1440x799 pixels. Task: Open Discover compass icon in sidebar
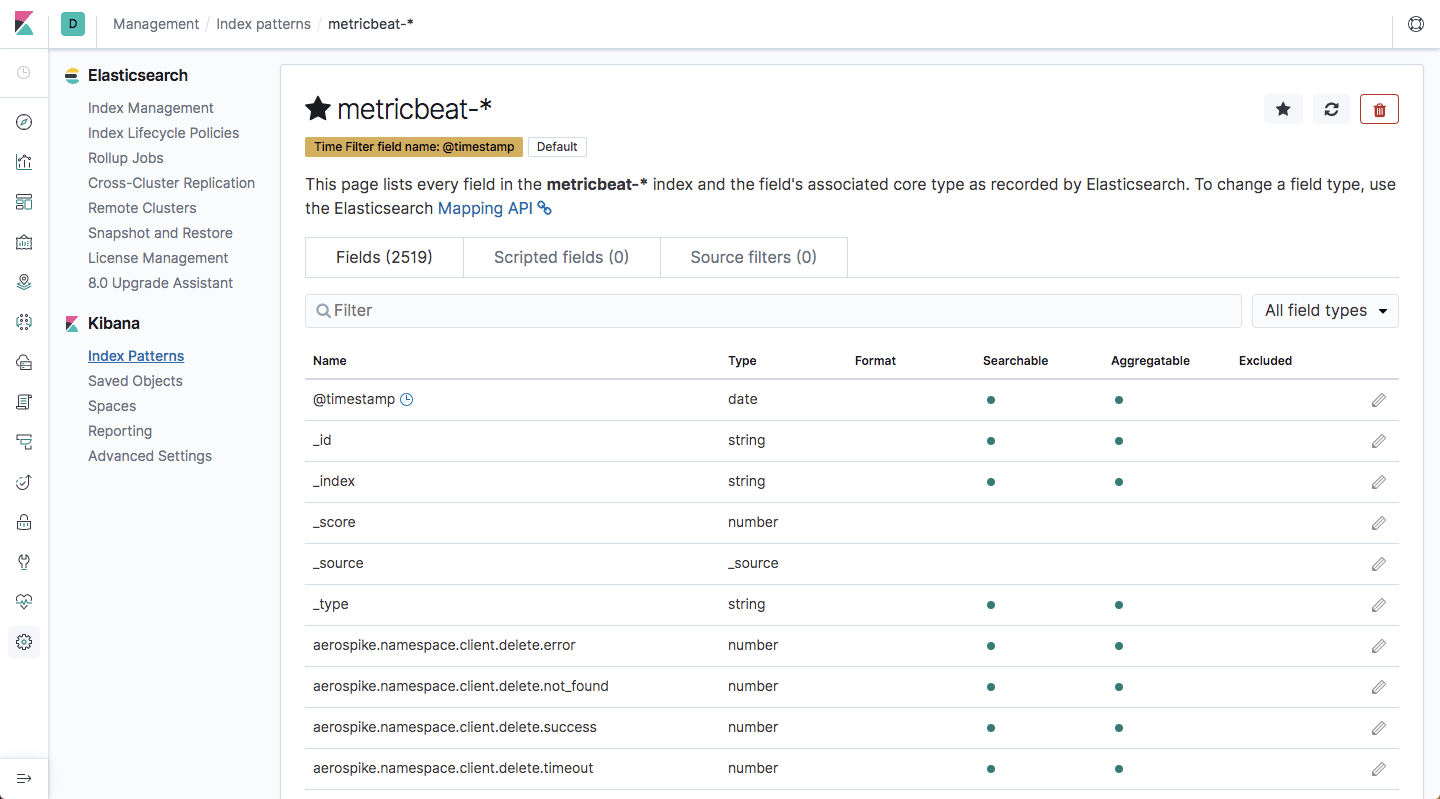pyautogui.click(x=24, y=122)
